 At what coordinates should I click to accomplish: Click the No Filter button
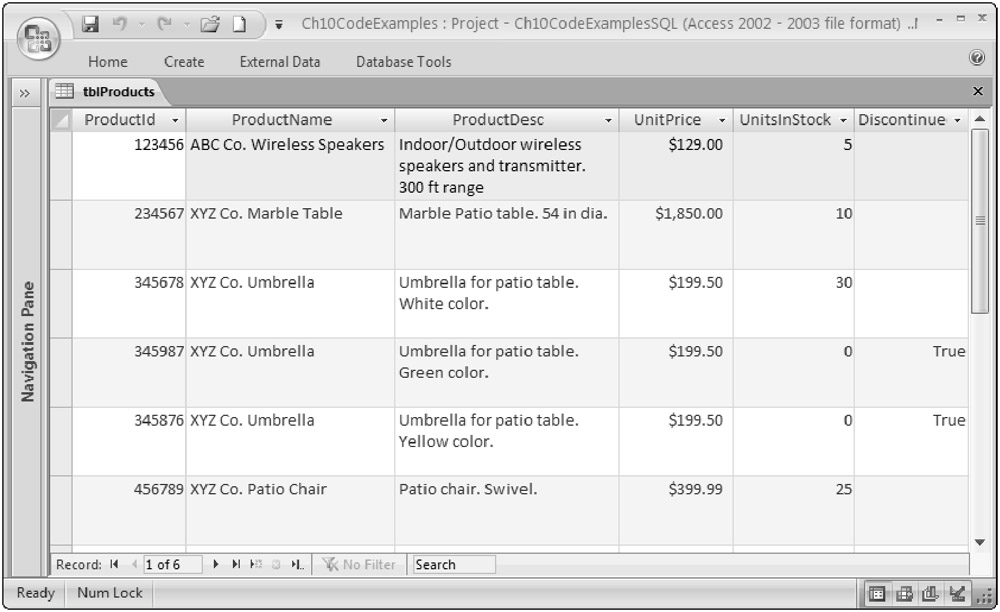point(358,565)
